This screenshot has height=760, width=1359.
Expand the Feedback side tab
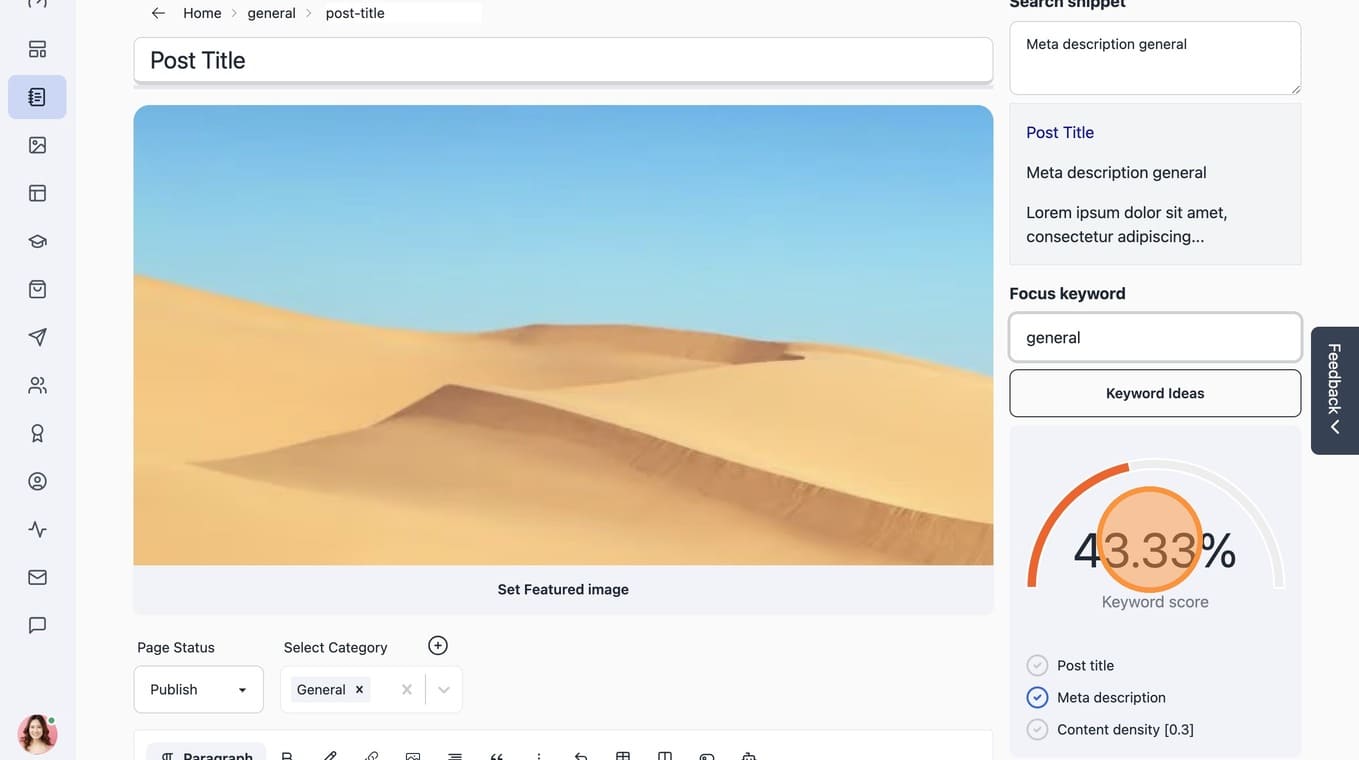point(1335,390)
